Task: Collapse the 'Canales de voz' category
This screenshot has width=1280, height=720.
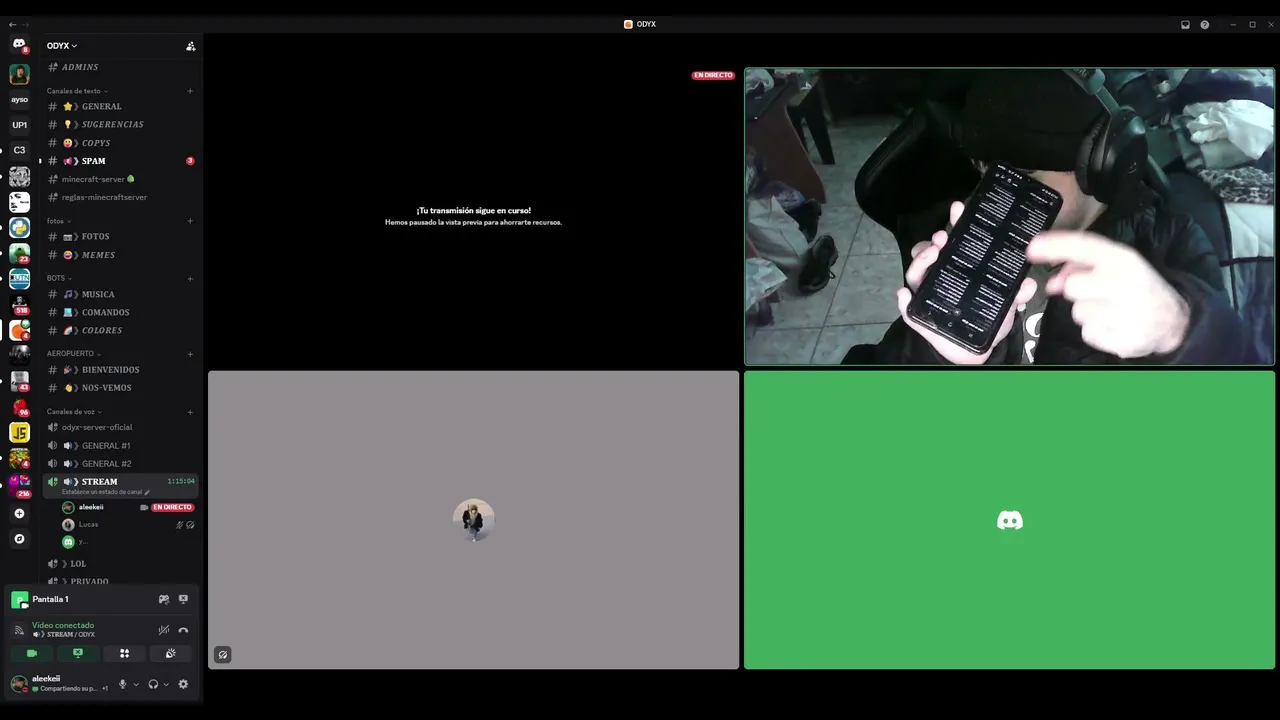Action: (74, 412)
